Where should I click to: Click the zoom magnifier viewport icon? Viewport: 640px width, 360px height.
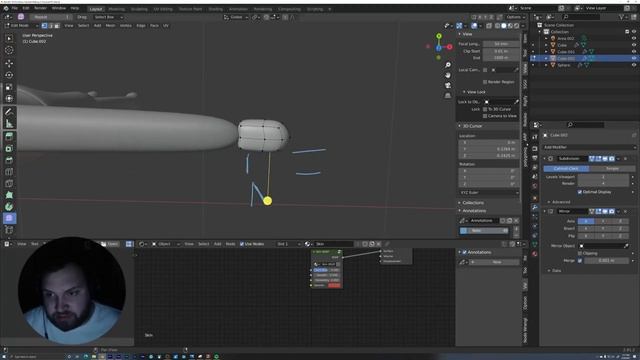pyautogui.click(x=448, y=65)
